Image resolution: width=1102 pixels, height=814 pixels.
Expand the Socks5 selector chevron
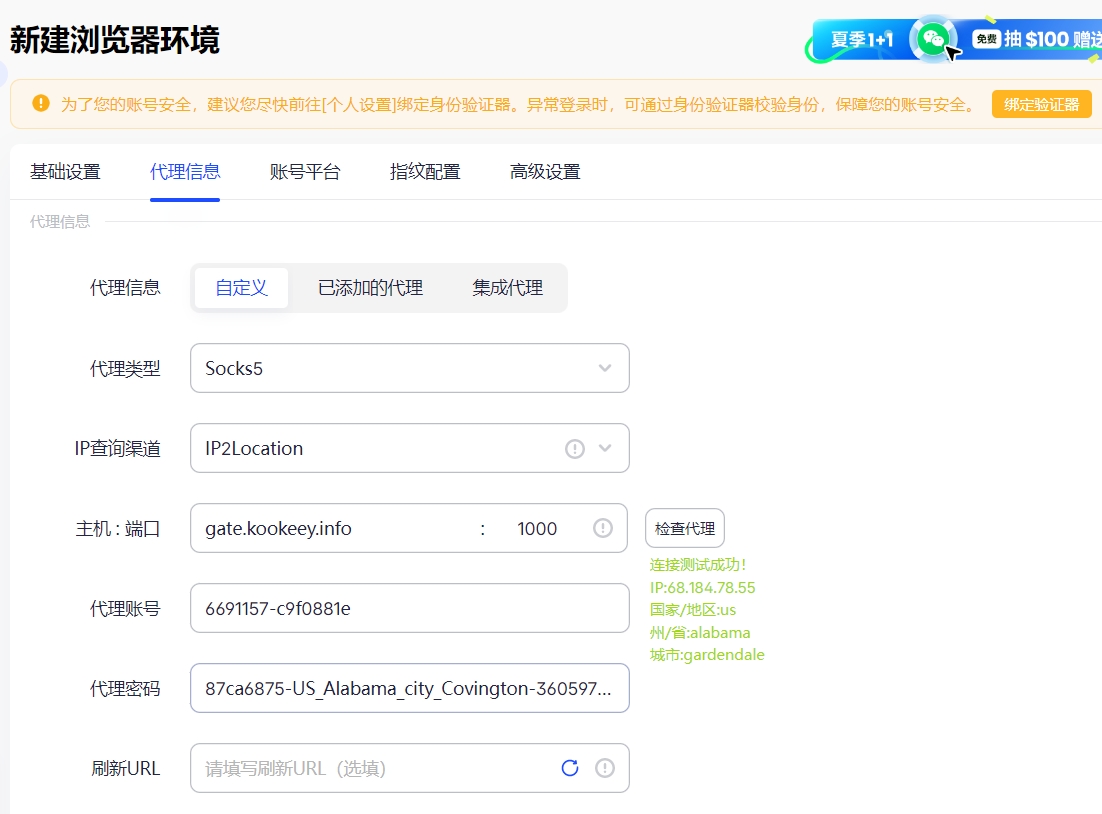[604, 368]
